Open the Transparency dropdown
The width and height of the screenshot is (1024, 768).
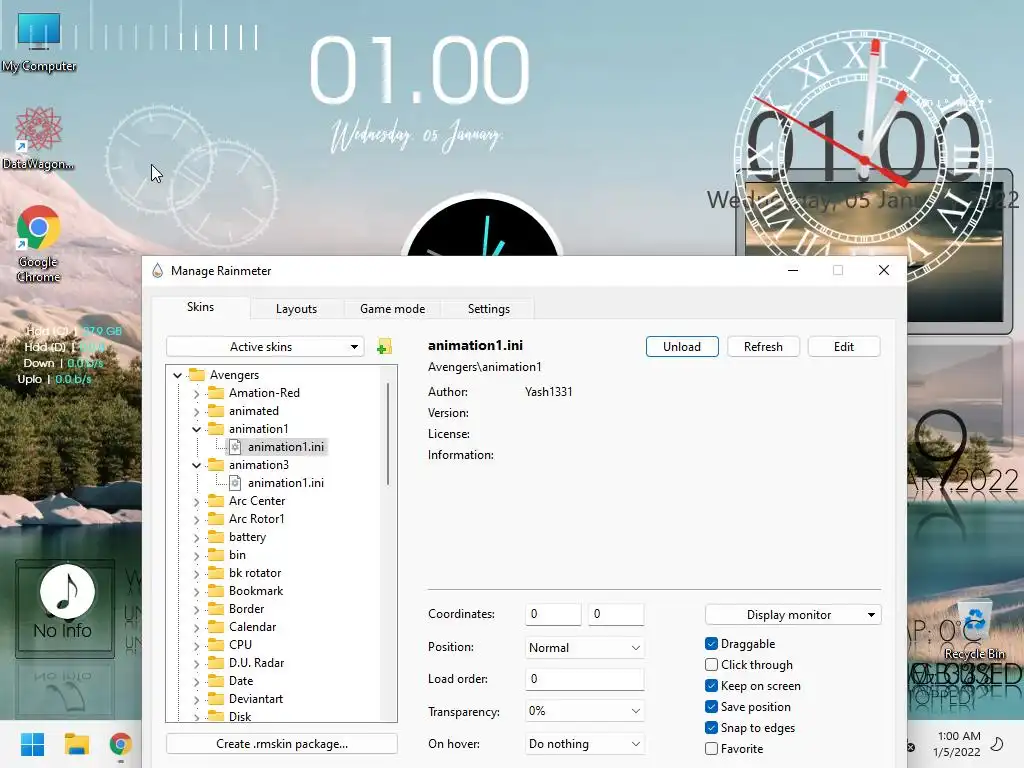point(584,711)
